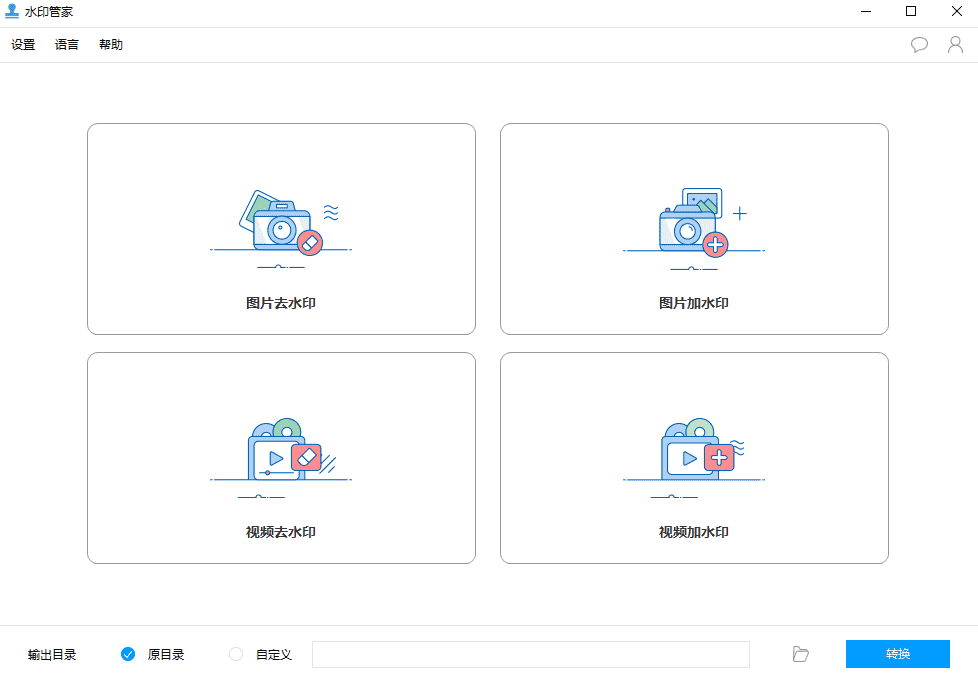Maximize the 水印管家 window
This screenshot has height=677, width=978.
(x=910, y=12)
